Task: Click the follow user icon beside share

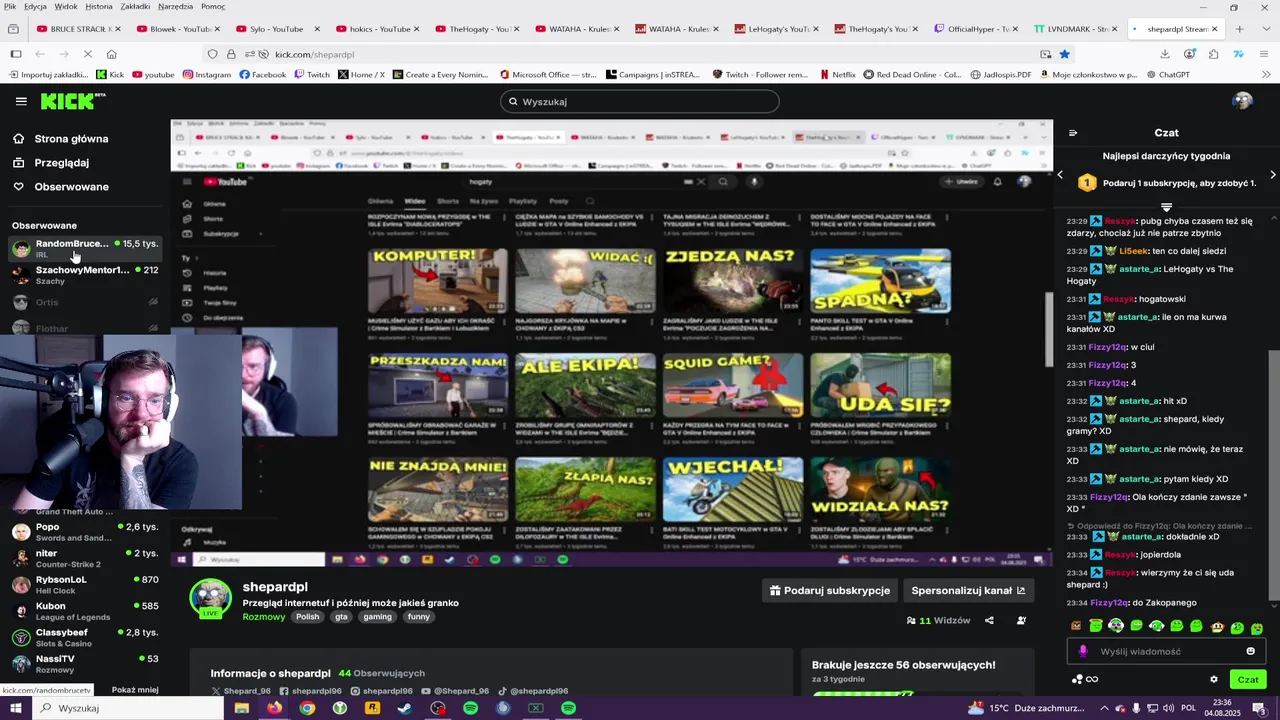Action: point(1021,621)
